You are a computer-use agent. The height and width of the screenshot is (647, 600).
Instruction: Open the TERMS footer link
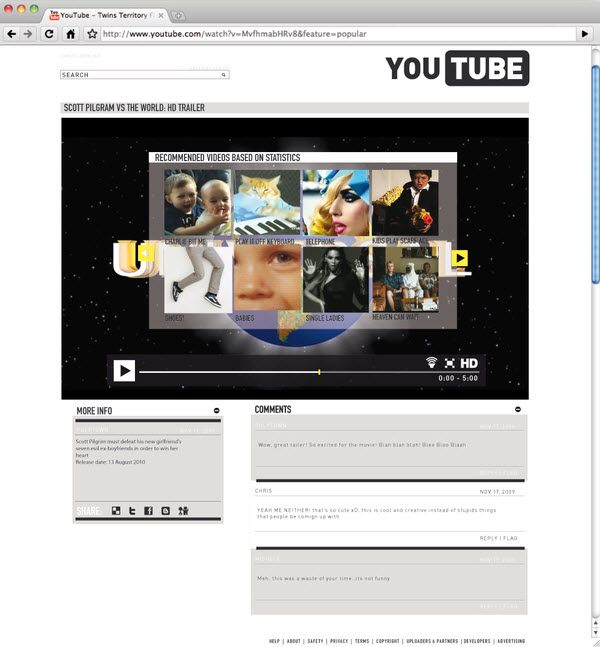click(362, 641)
